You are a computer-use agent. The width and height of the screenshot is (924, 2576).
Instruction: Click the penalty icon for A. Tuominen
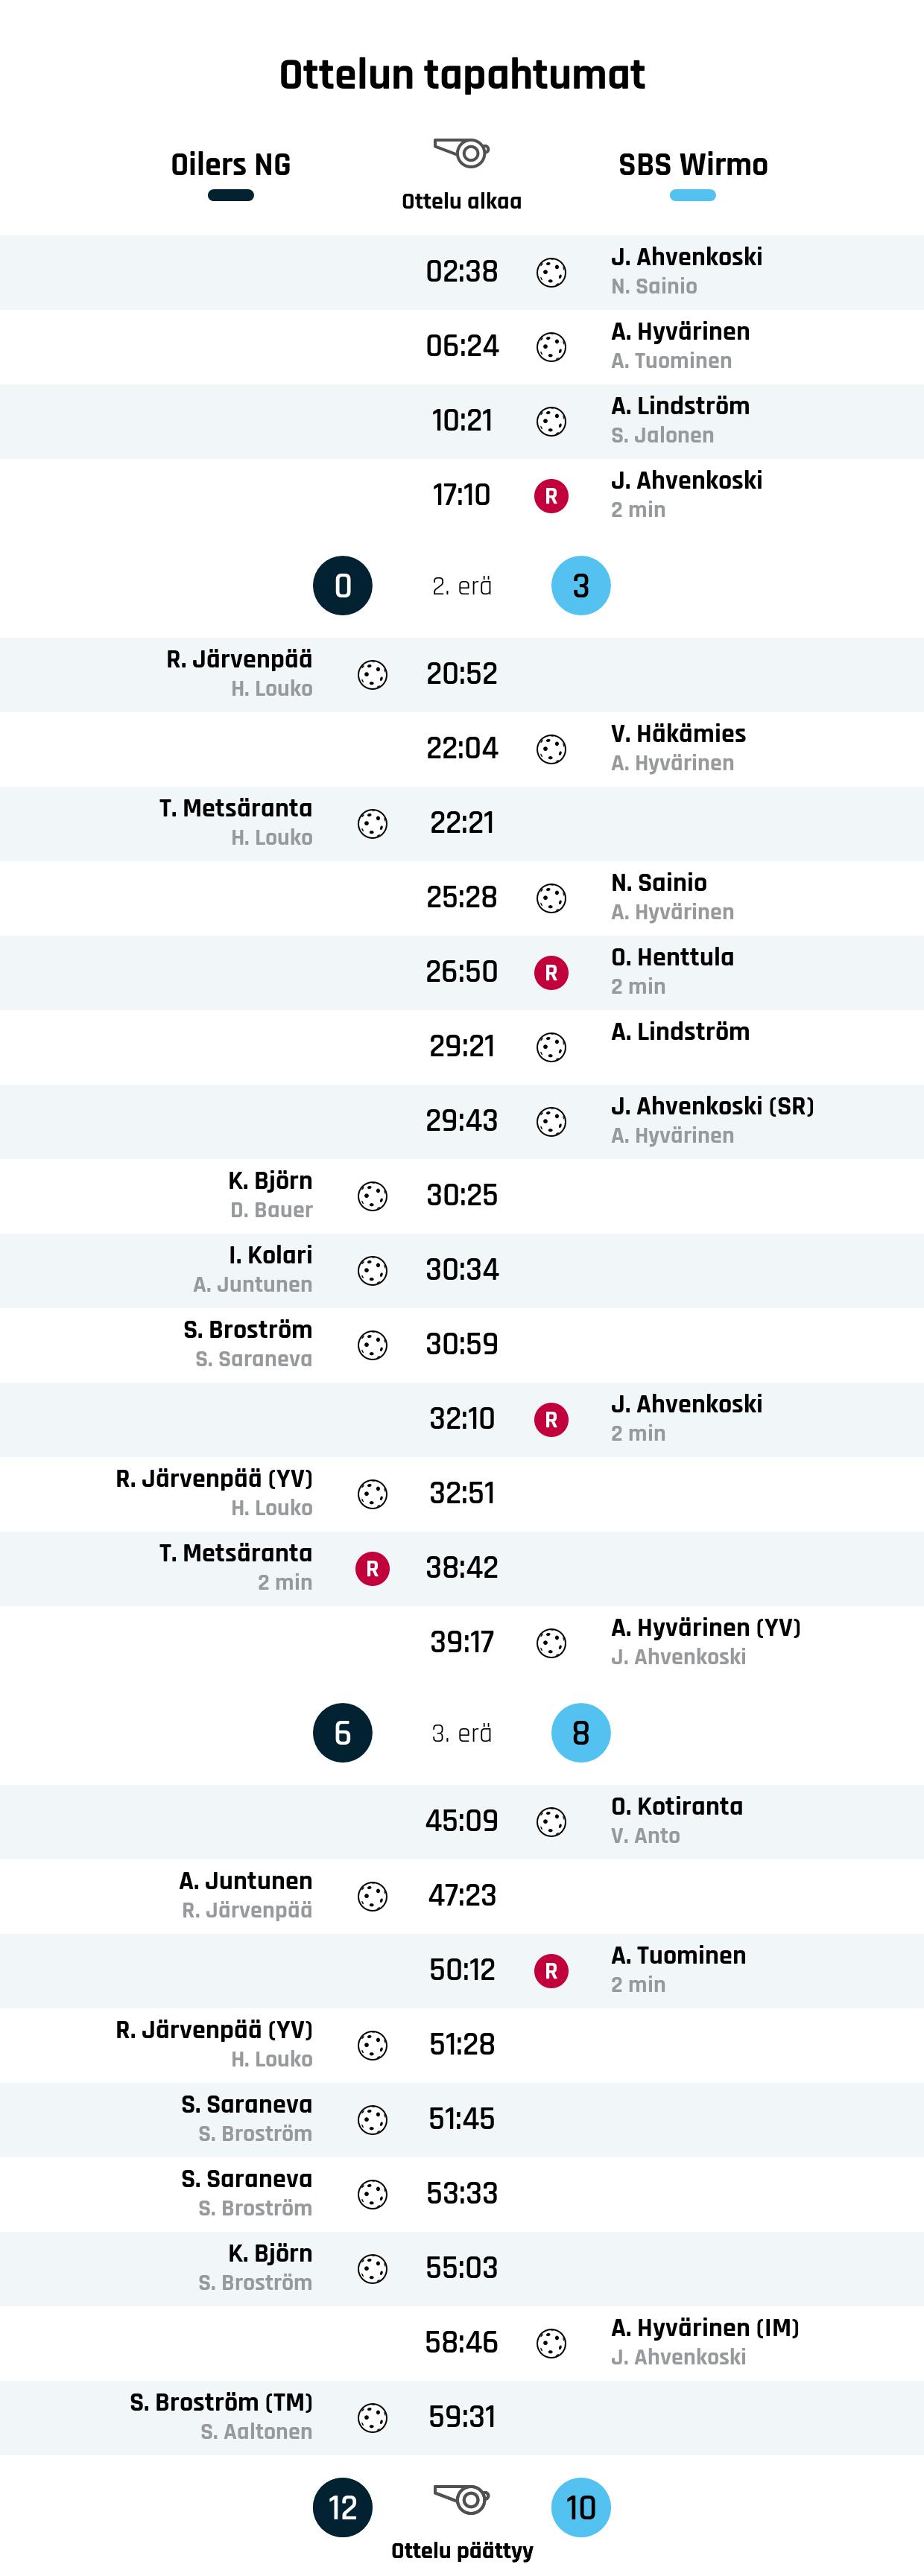coord(551,1970)
